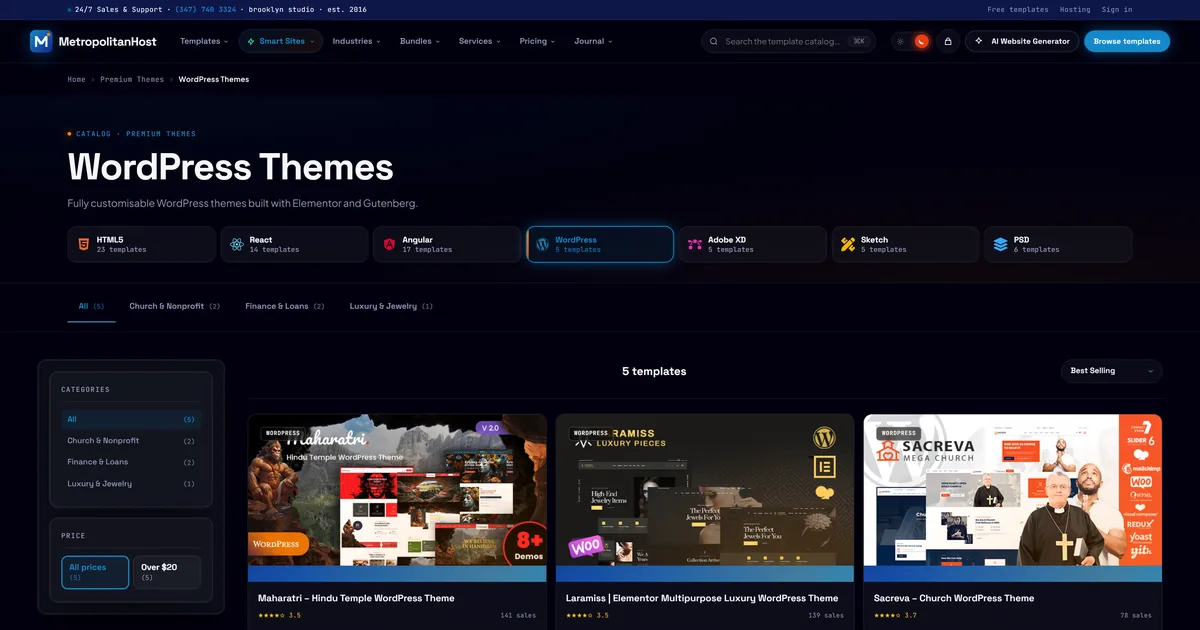
Task: Select the PSD 6 templates card
Action: [x=1059, y=244]
